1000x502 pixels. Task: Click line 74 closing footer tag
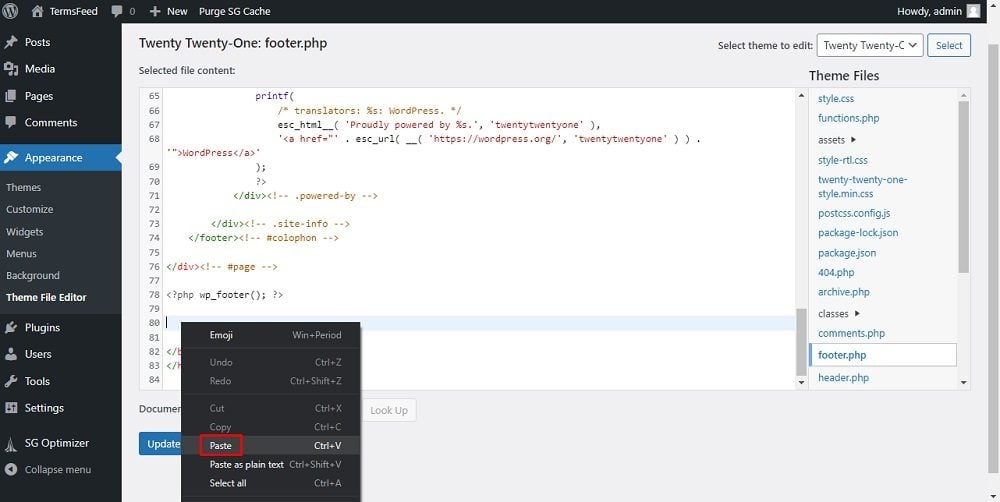pyautogui.click(x=263, y=238)
